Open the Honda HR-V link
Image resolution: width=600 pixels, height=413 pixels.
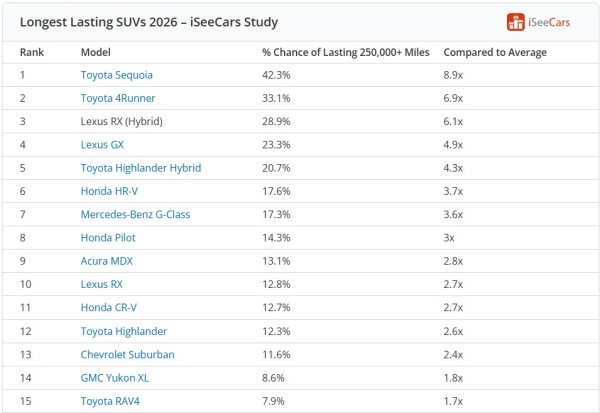click(x=109, y=191)
